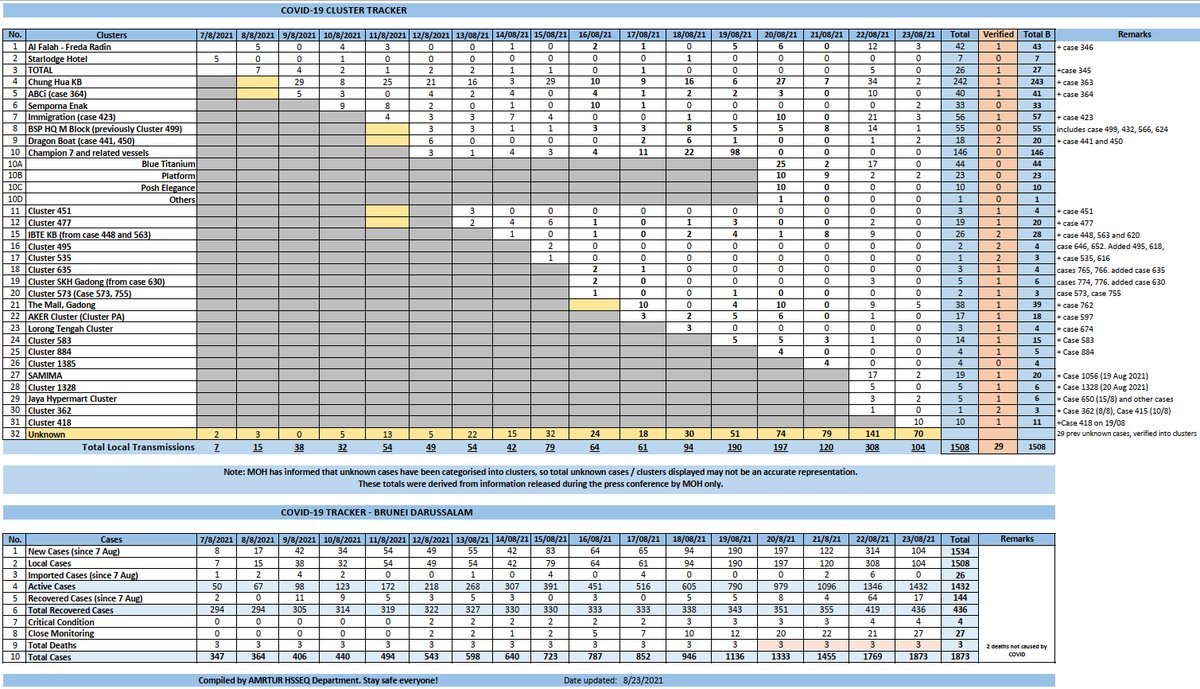The height and width of the screenshot is (689, 1200).
Task: Click the 'Immigration (case 423)' cell
Action: (110, 118)
